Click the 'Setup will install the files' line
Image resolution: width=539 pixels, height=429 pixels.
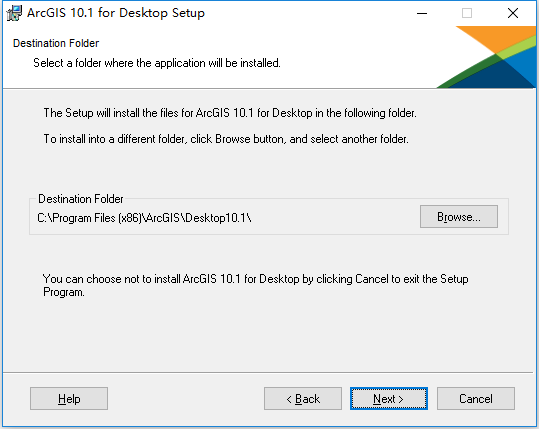point(230,113)
